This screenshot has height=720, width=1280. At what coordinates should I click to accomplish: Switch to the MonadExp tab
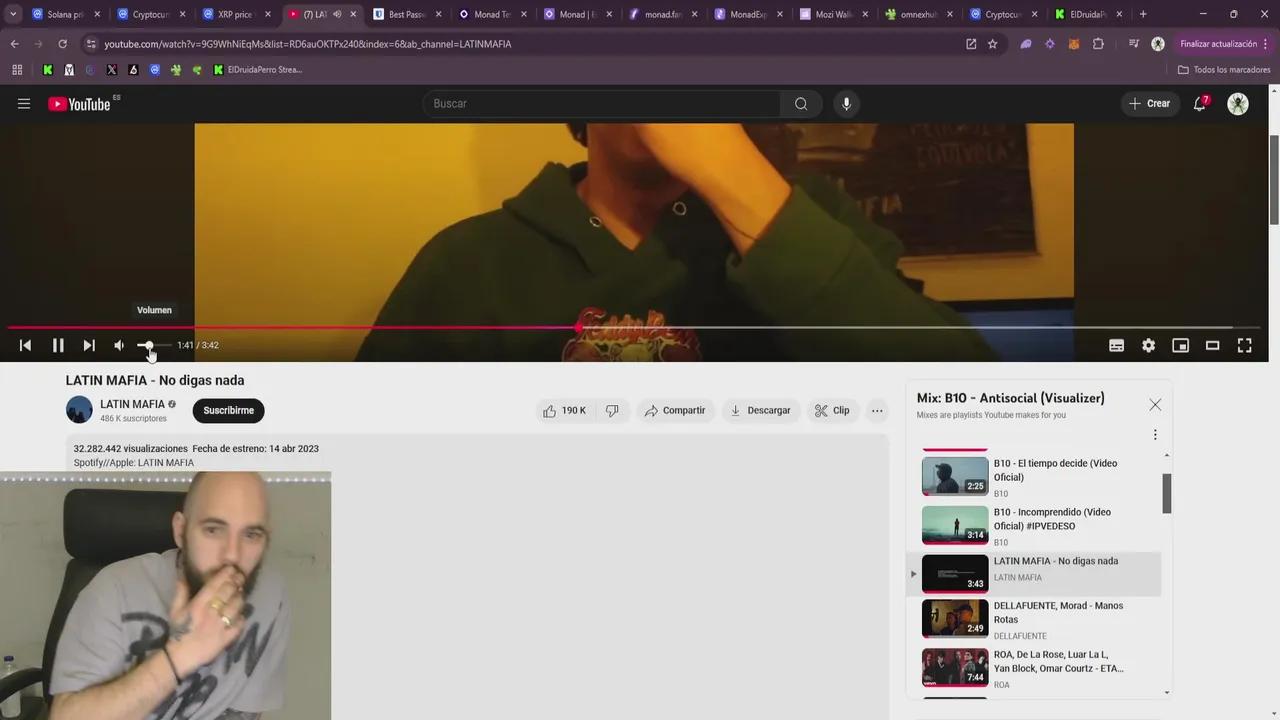click(747, 14)
